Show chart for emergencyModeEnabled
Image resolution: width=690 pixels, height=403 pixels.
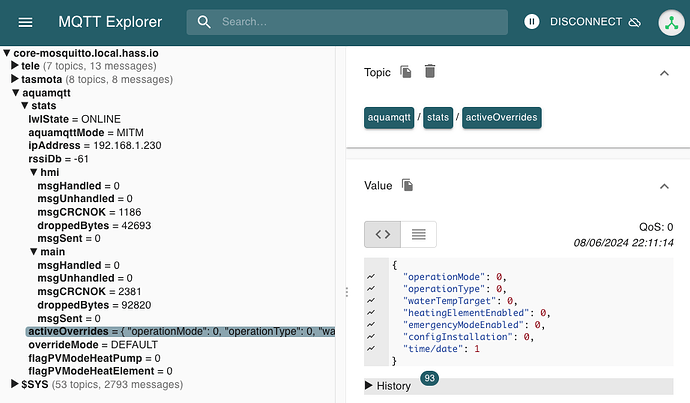[371, 325]
